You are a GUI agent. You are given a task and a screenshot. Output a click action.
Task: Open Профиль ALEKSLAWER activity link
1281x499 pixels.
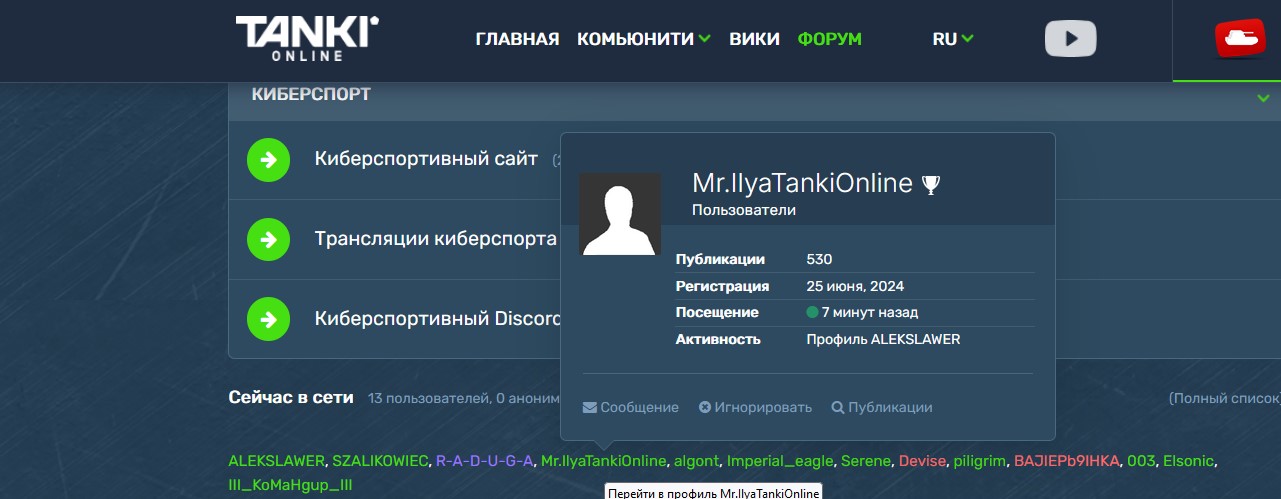pos(883,339)
